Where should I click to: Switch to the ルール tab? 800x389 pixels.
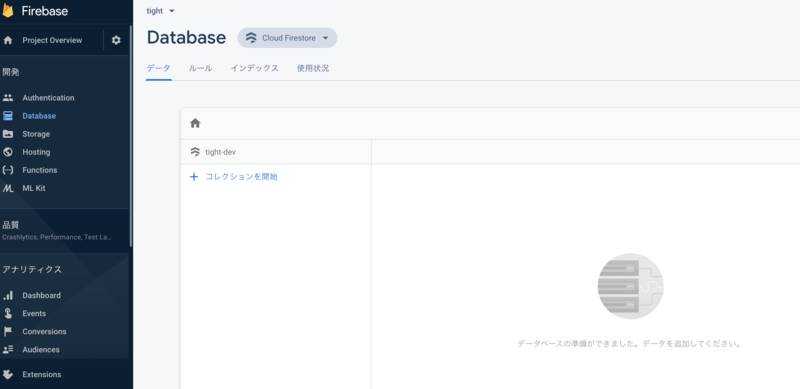coord(200,68)
